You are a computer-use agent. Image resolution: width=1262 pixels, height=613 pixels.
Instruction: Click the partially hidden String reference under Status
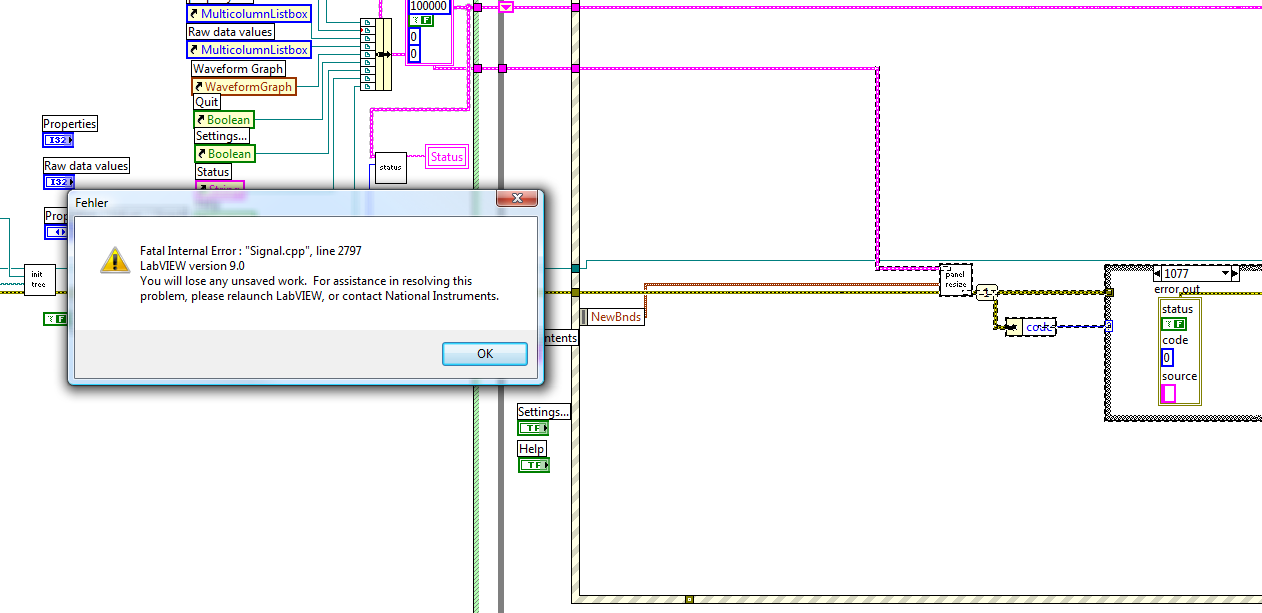[x=219, y=187]
